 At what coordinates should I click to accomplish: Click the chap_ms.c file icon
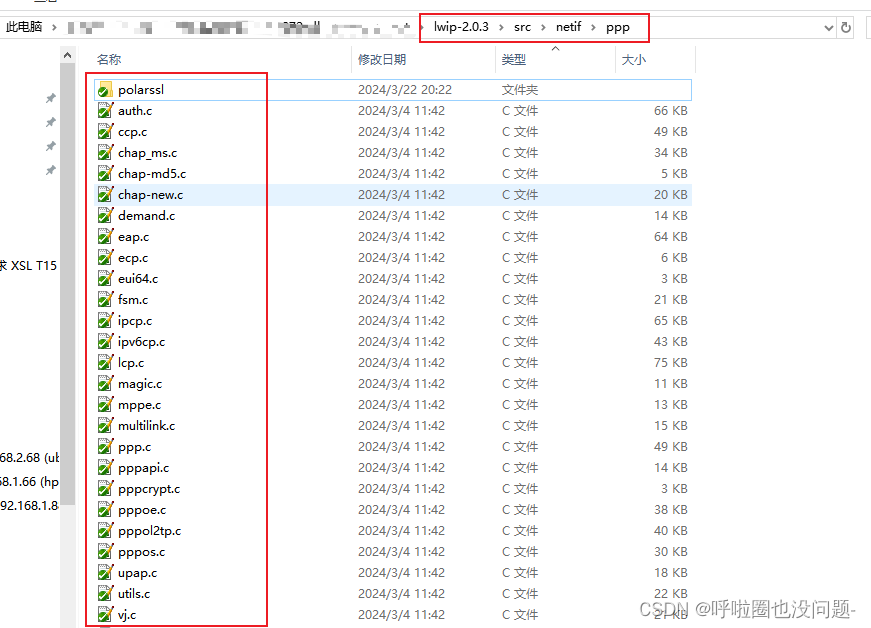coord(105,153)
